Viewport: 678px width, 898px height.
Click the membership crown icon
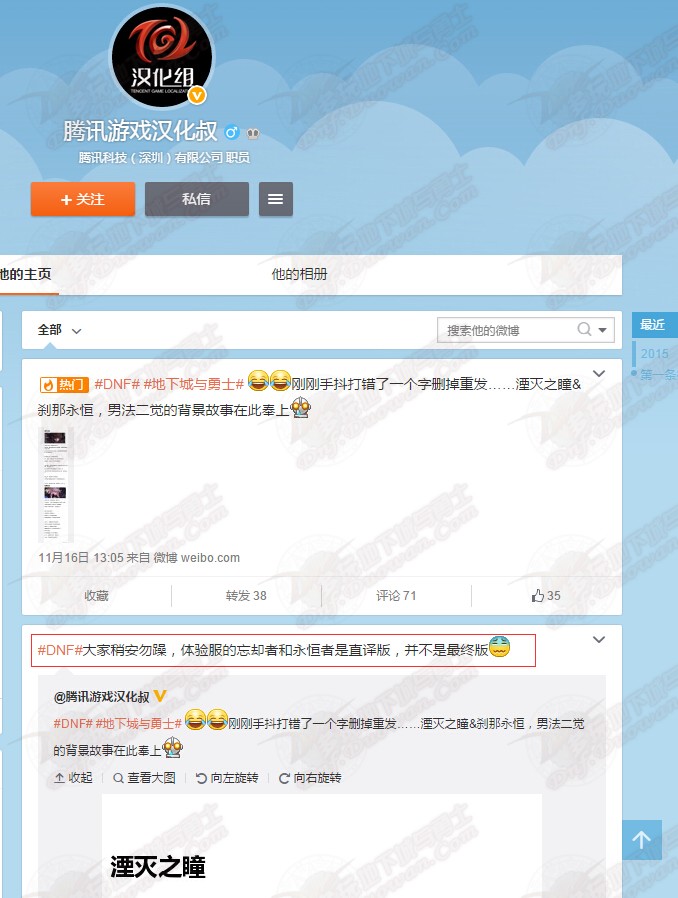tap(253, 133)
